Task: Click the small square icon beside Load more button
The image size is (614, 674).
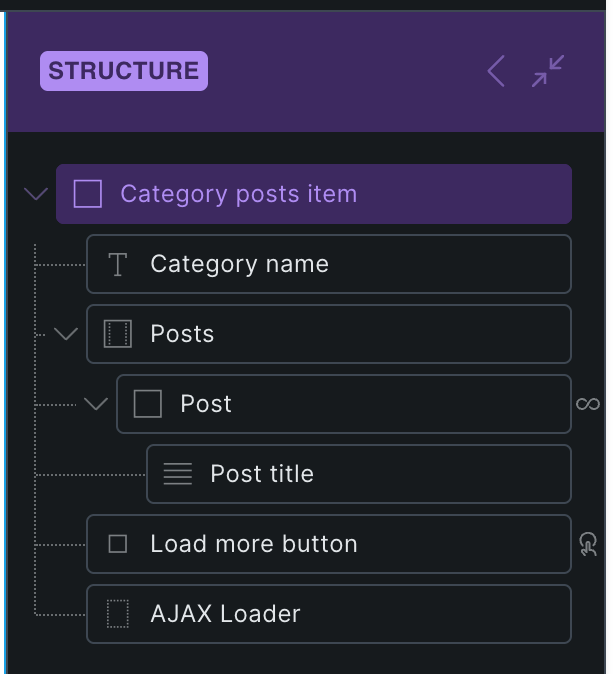Action: [x=118, y=544]
